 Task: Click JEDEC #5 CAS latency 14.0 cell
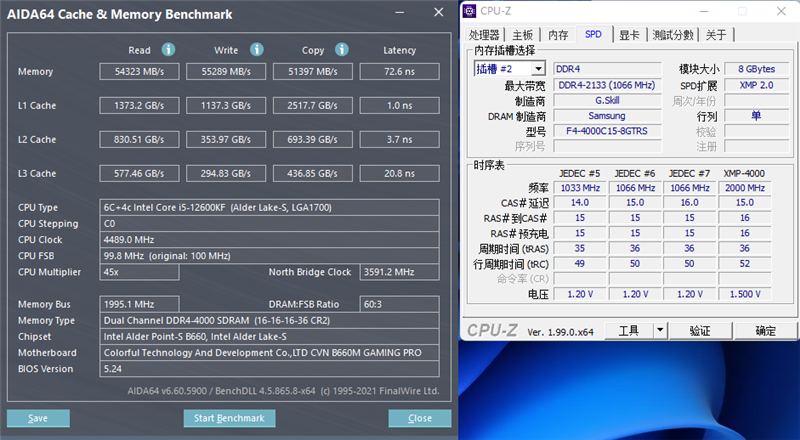pos(580,203)
